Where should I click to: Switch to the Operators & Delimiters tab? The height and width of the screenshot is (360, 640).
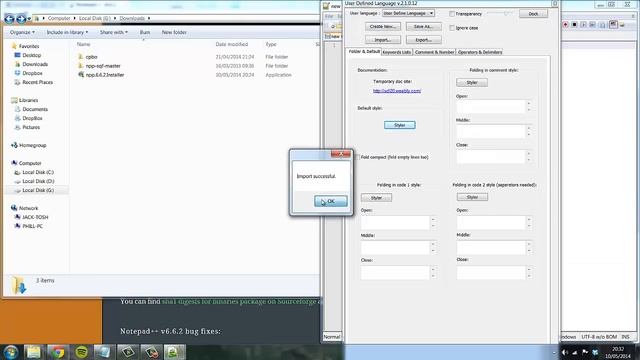[x=480, y=52]
